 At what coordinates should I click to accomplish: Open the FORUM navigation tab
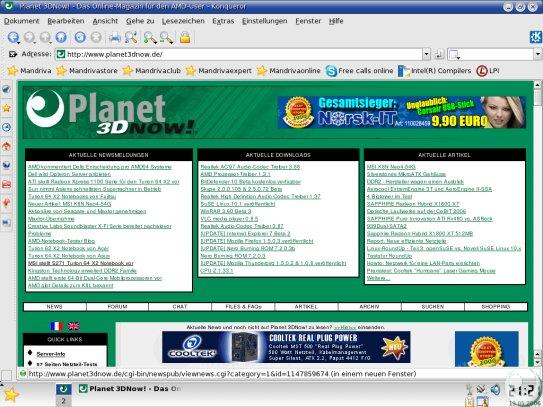[x=117, y=307]
